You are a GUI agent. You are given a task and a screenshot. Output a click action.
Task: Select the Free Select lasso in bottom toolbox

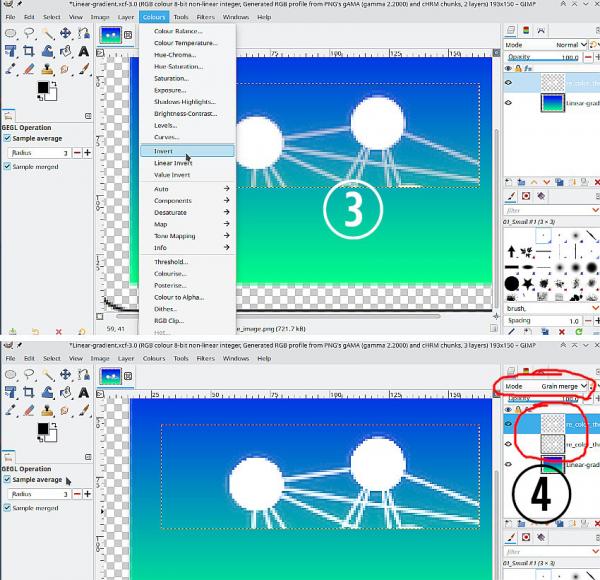click(29, 374)
